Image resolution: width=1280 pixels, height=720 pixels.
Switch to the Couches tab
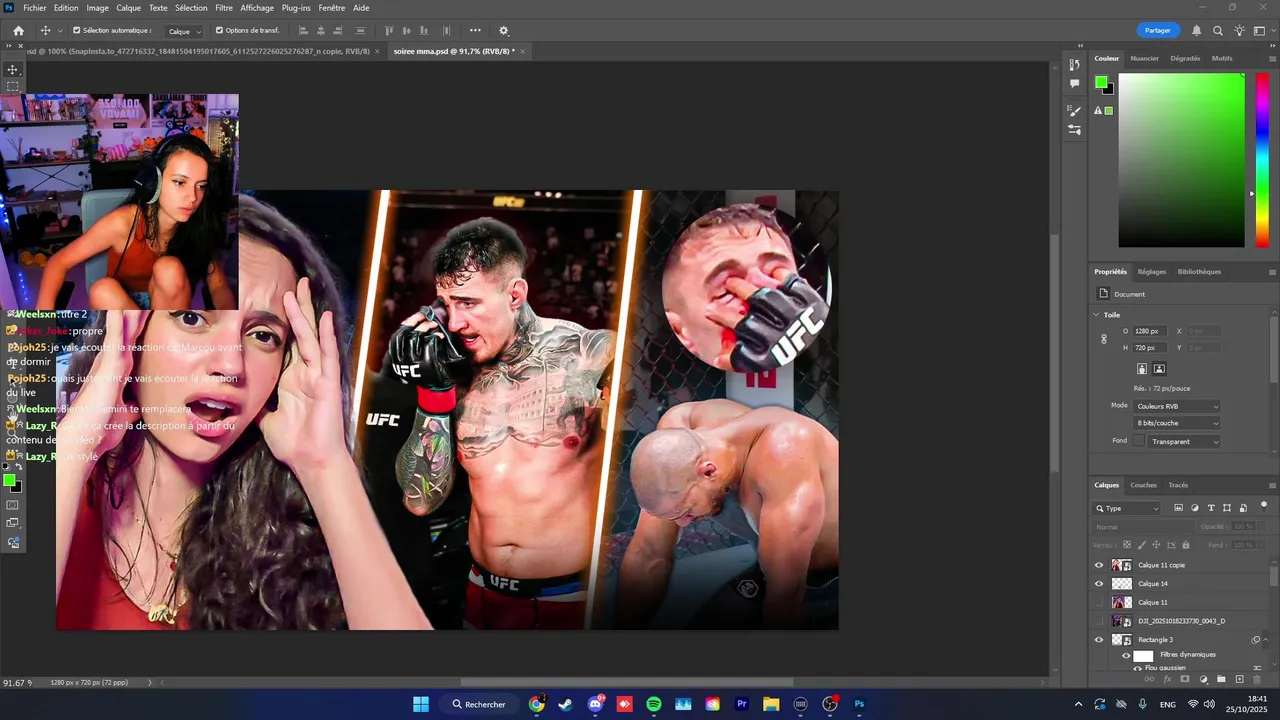1143,485
